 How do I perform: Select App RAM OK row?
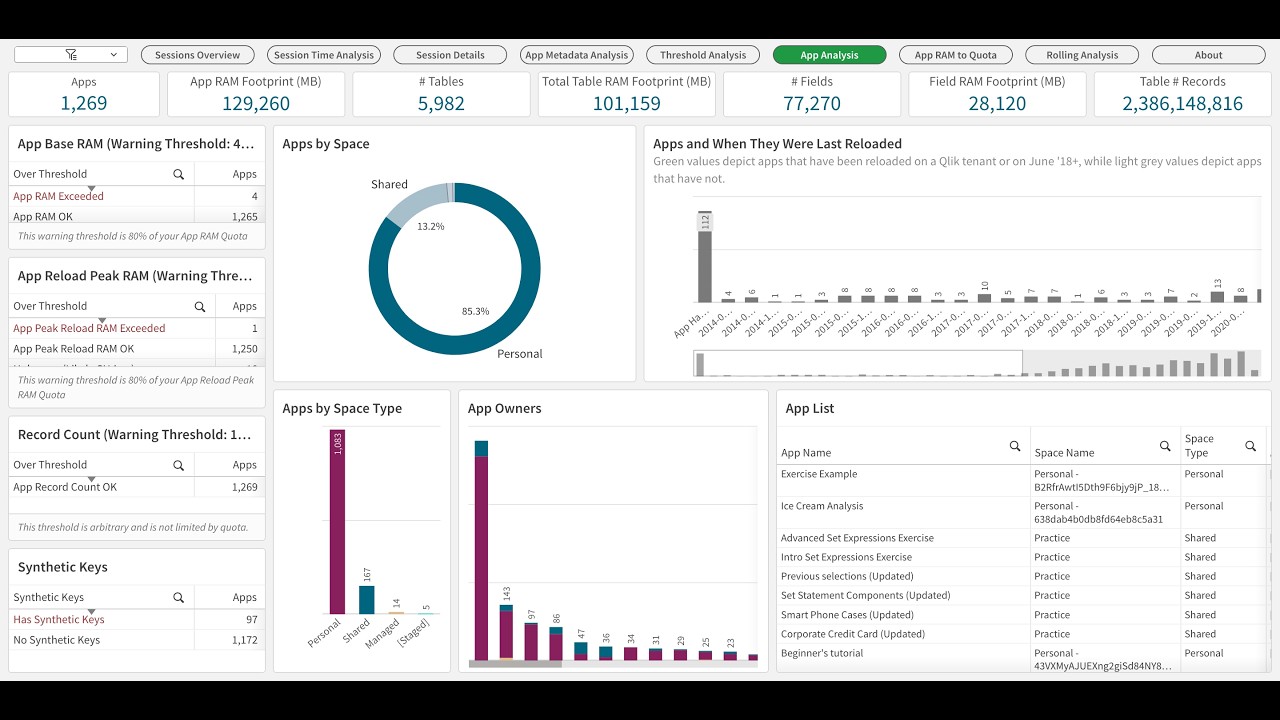tap(137, 216)
